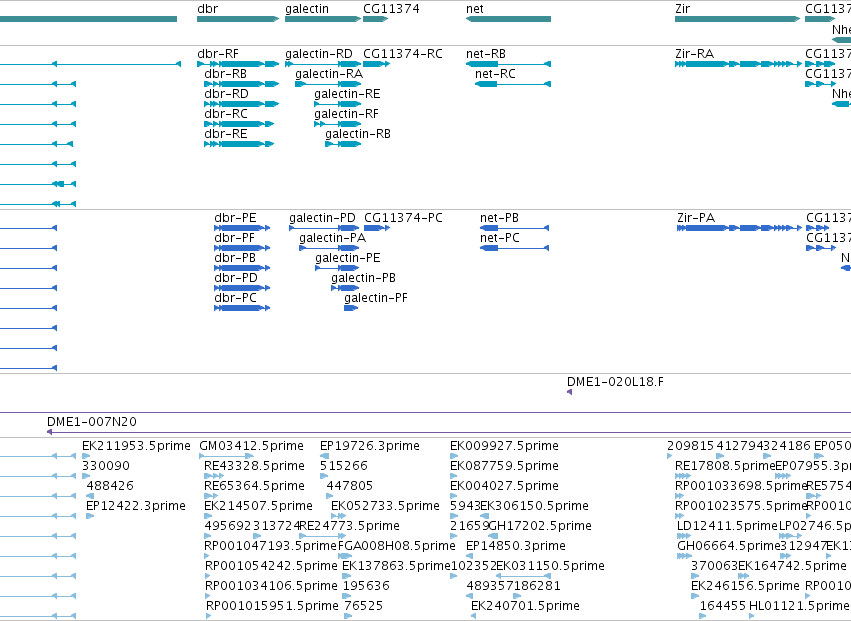Select EST EK009927.5prime
This screenshot has height=621, width=851.
(454, 456)
